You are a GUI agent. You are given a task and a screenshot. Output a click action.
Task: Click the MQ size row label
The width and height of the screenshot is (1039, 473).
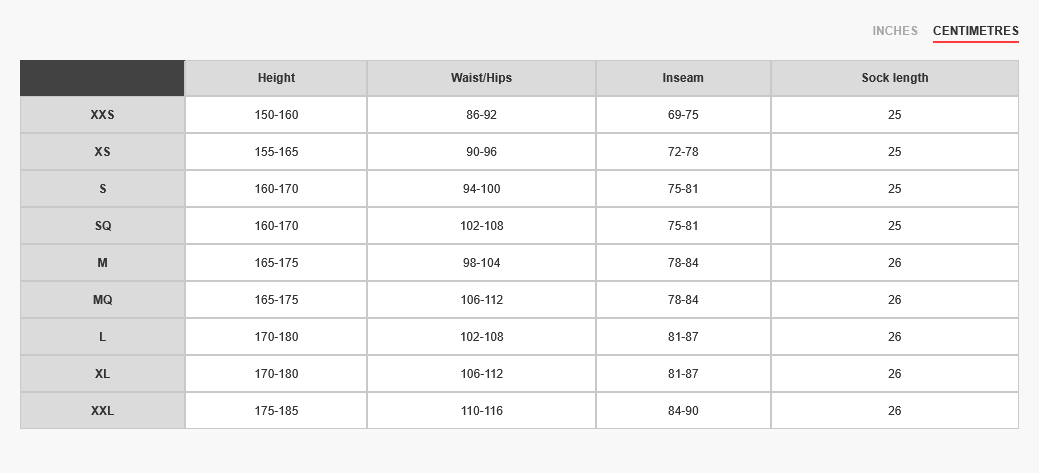click(102, 300)
